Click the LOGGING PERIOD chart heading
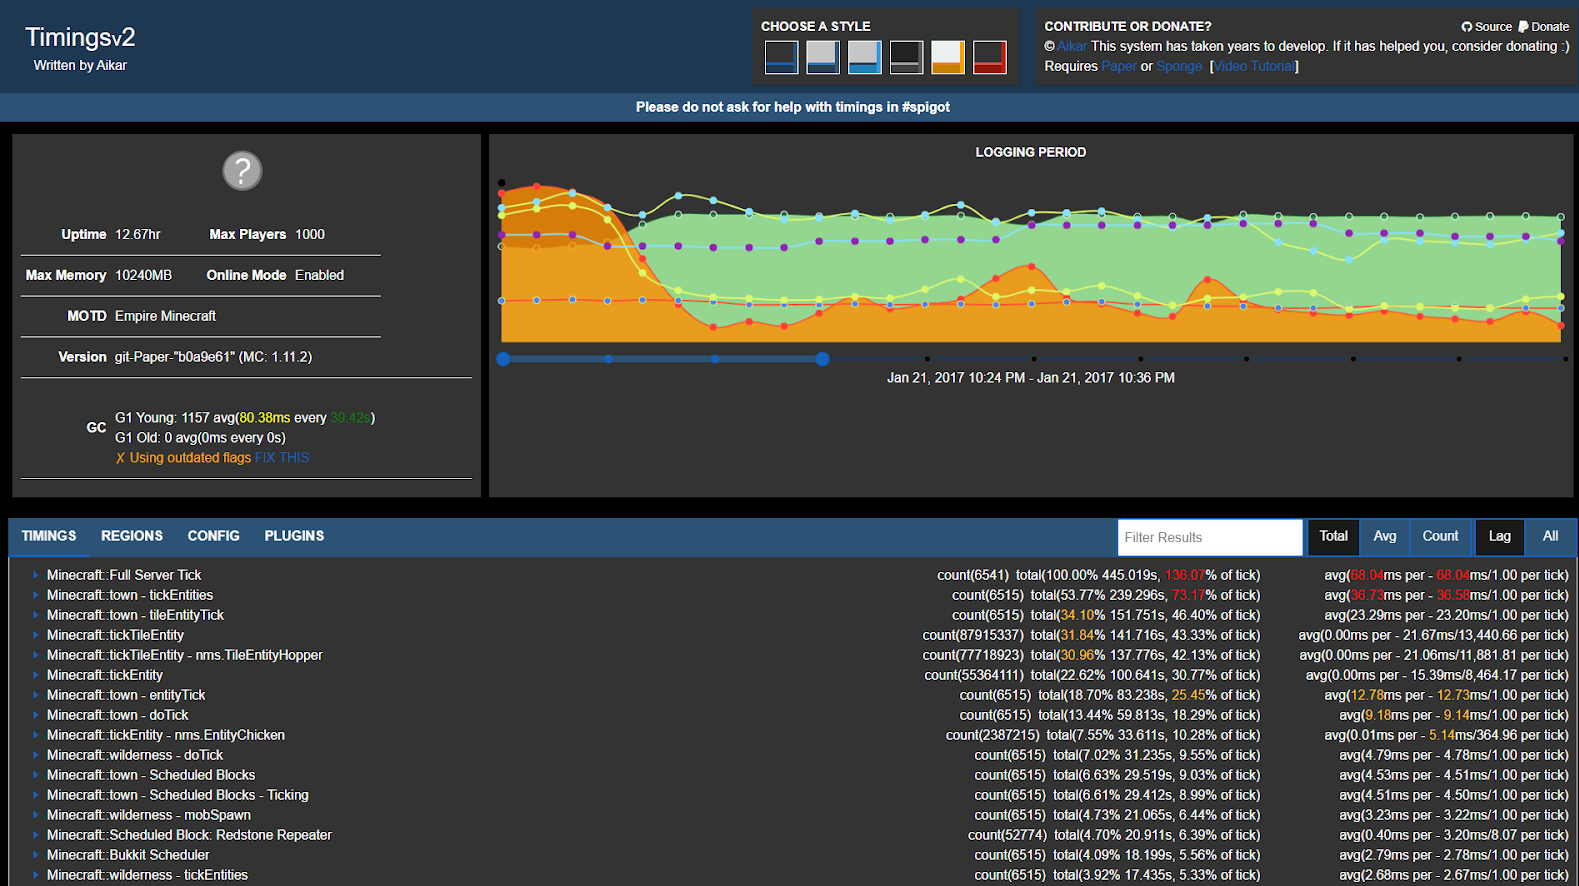Viewport: 1579px width, 886px height. click(1031, 152)
